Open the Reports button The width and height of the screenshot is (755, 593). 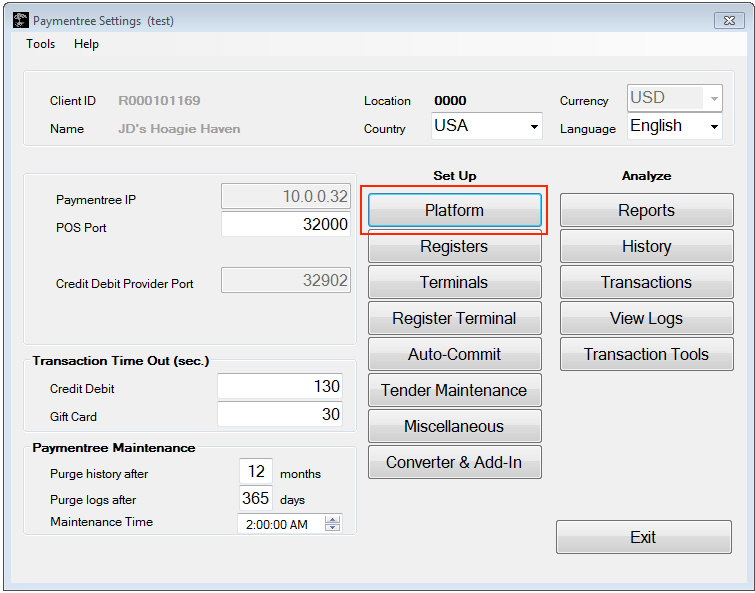[646, 210]
